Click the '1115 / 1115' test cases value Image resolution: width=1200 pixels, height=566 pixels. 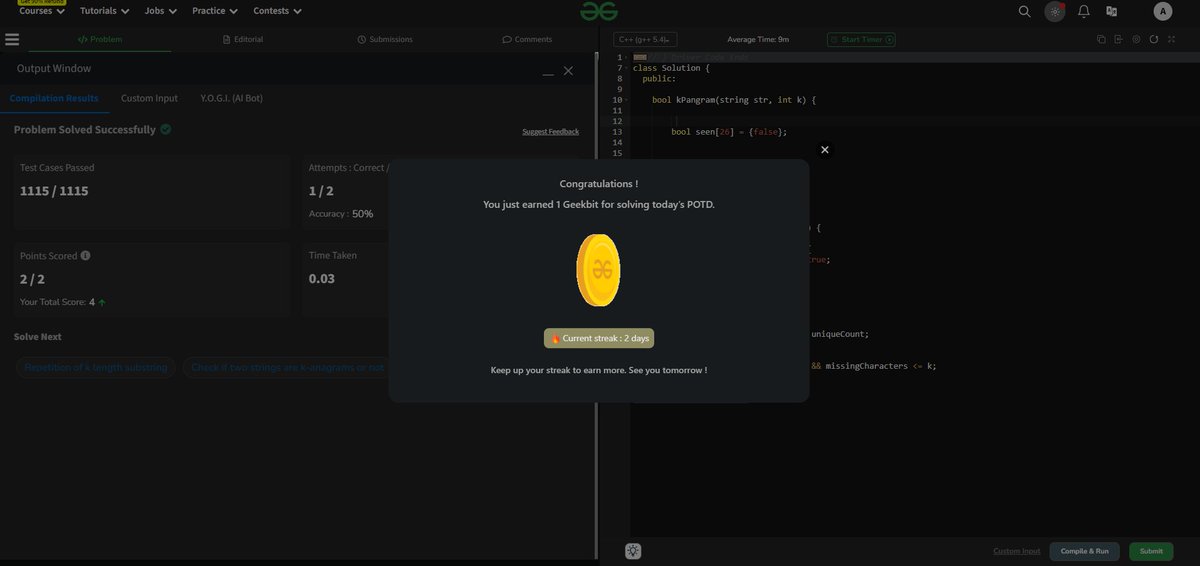[54, 190]
